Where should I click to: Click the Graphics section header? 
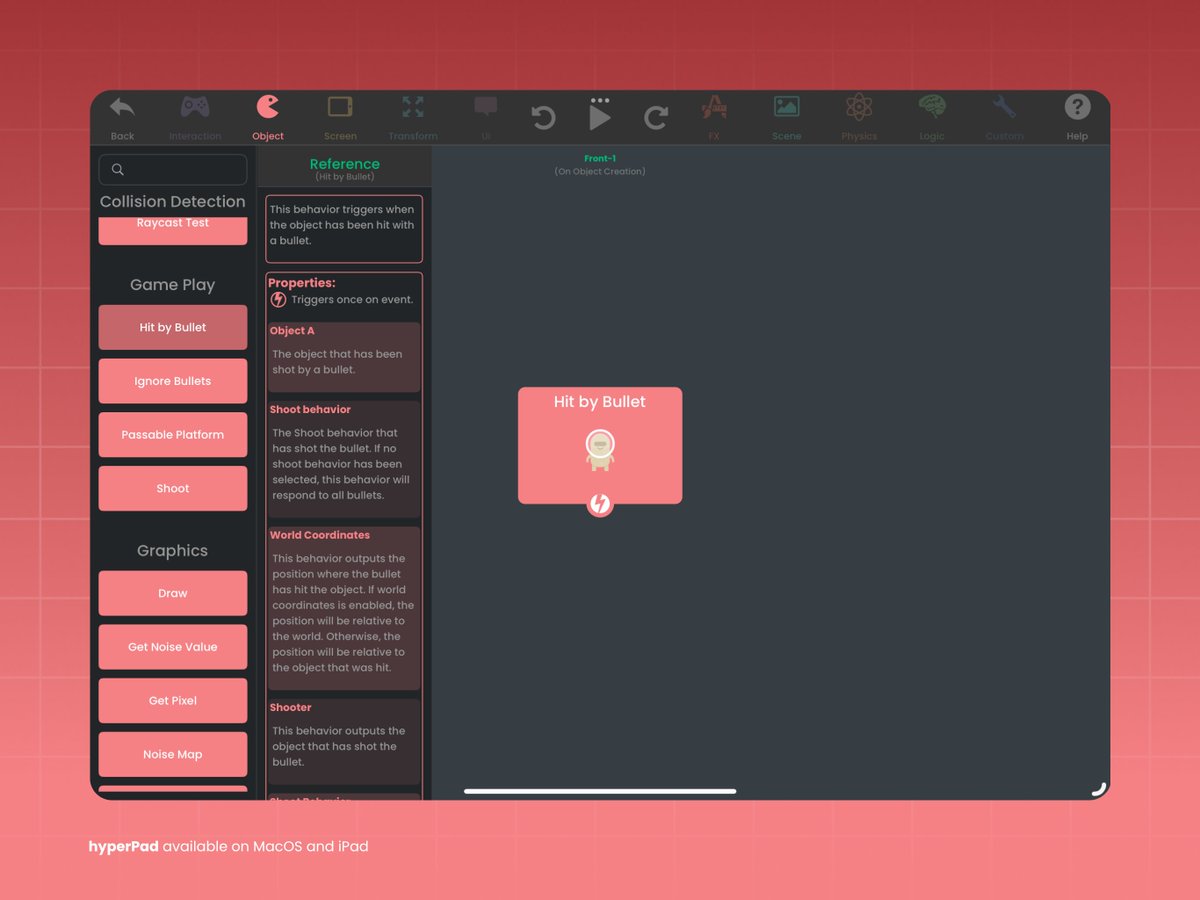pos(173,551)
